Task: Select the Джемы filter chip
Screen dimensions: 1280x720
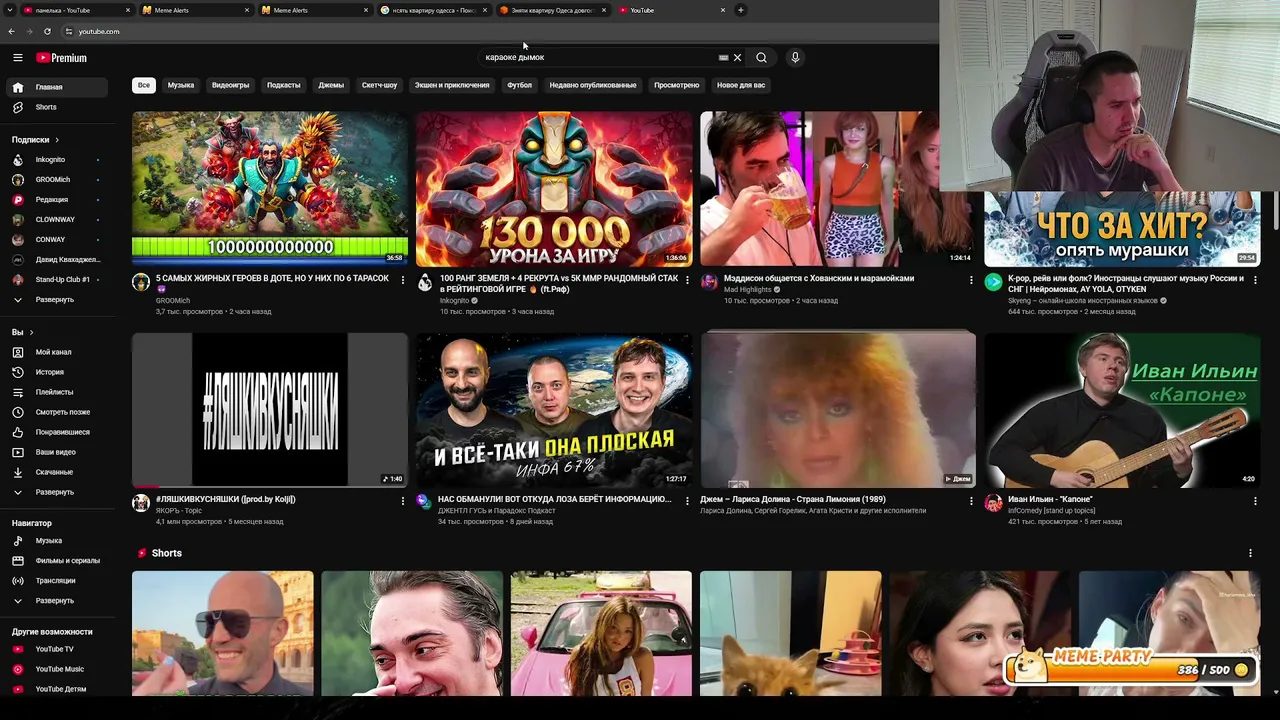Action: pyautogui.click(x=331, y=85)
